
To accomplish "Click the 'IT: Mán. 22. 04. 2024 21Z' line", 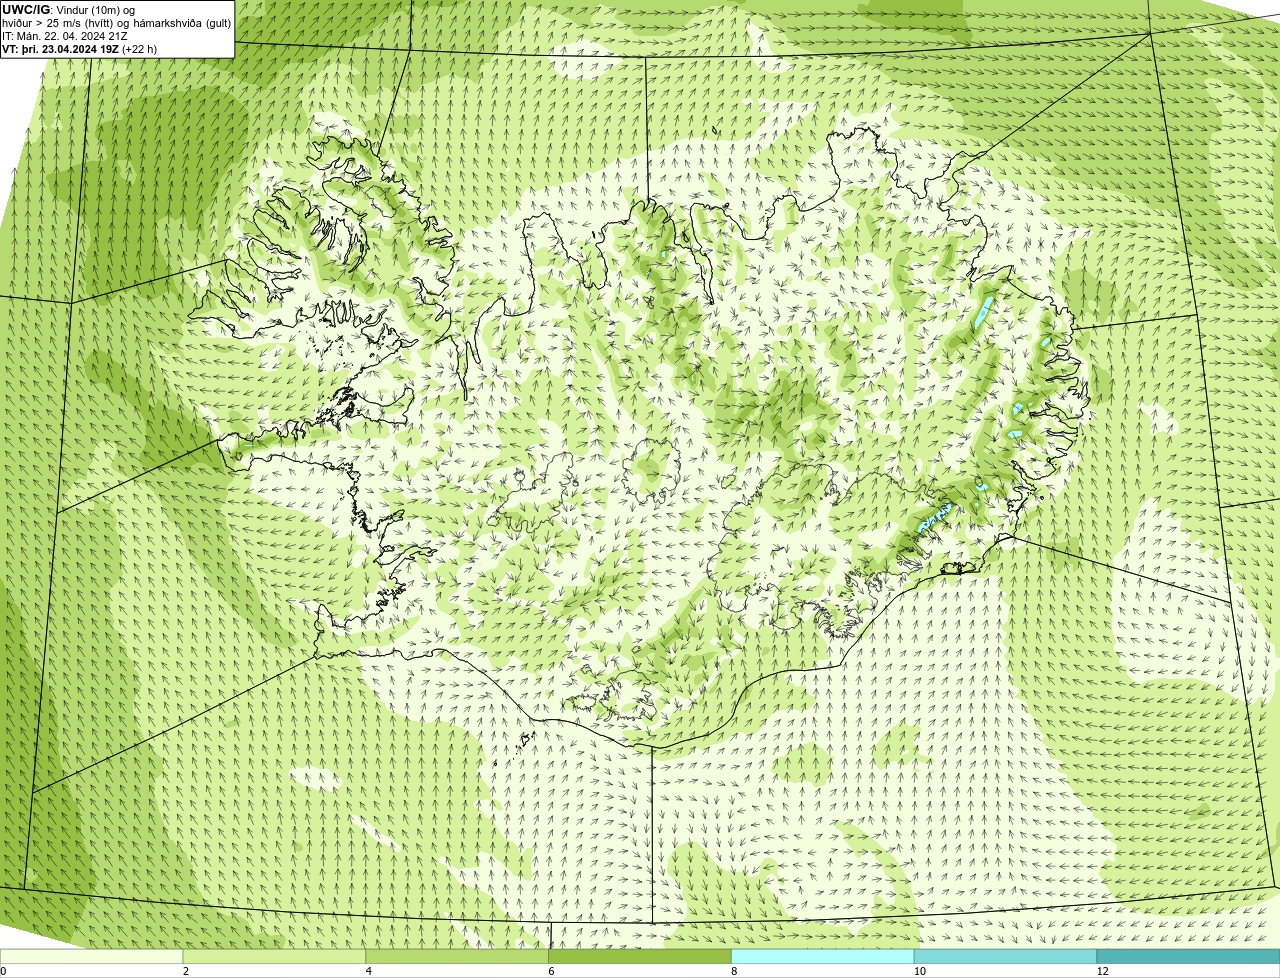I will (x=65, y=35).
